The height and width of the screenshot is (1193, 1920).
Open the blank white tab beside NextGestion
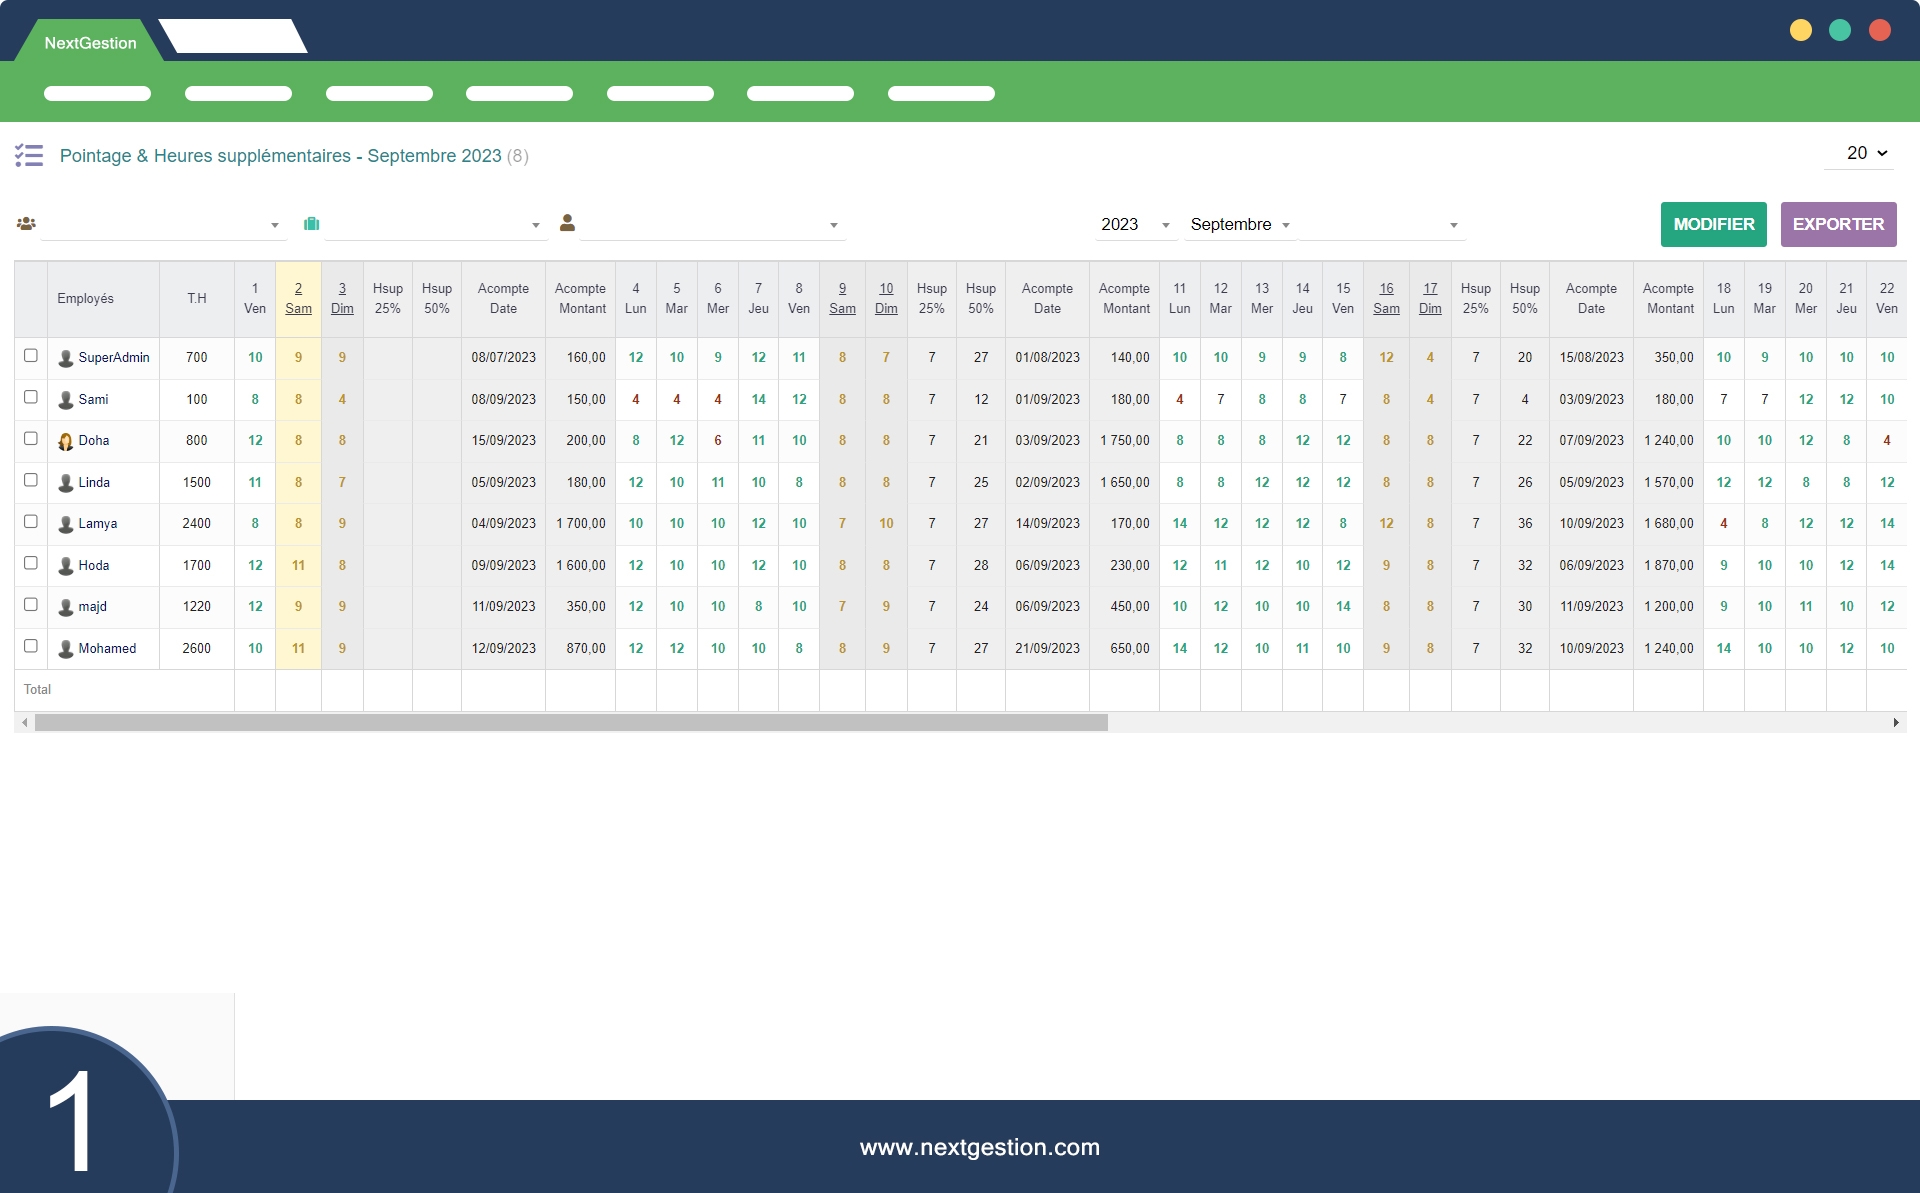[233, 37]
